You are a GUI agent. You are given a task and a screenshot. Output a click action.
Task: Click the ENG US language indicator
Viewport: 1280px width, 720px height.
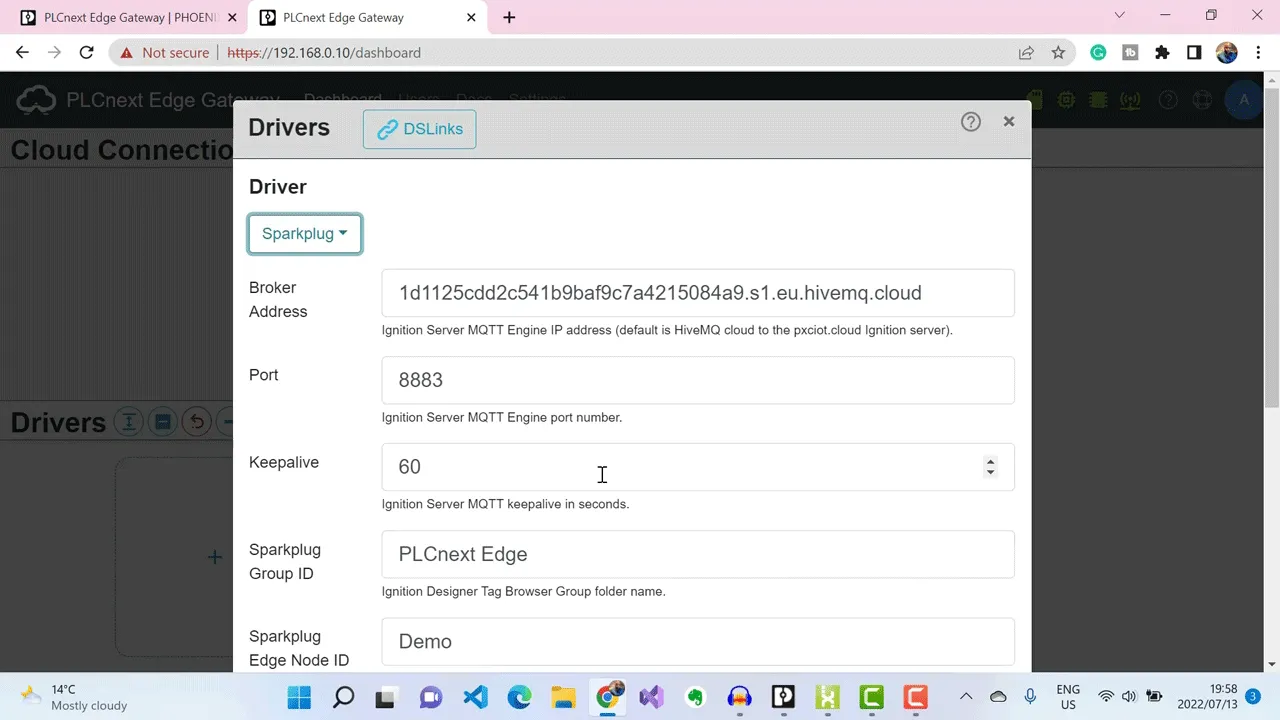1068,697
